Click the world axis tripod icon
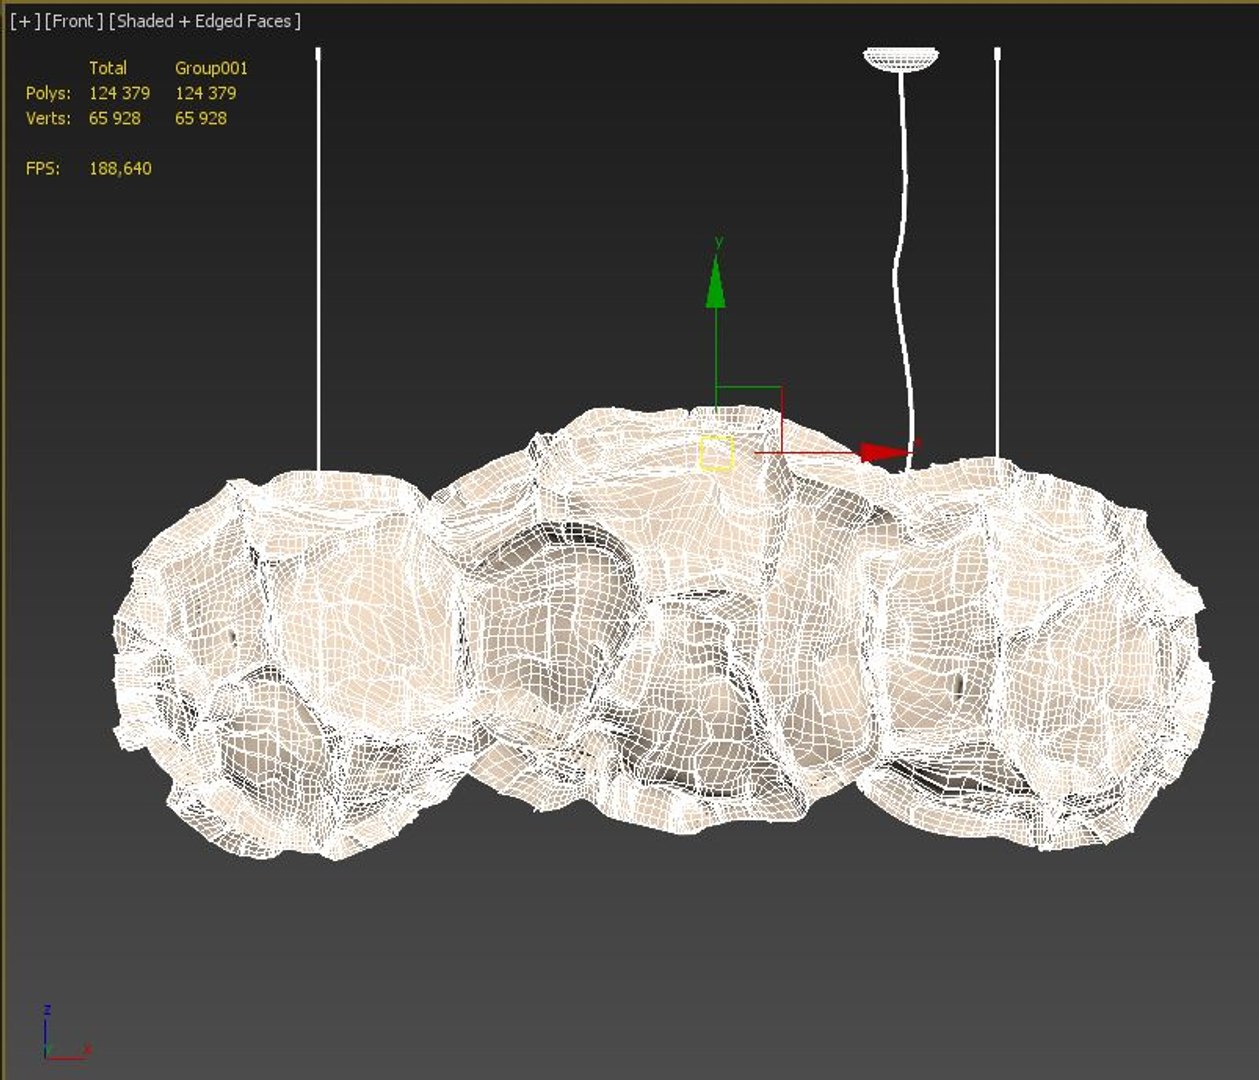1259x1080 pixels. coord(65,1033)
